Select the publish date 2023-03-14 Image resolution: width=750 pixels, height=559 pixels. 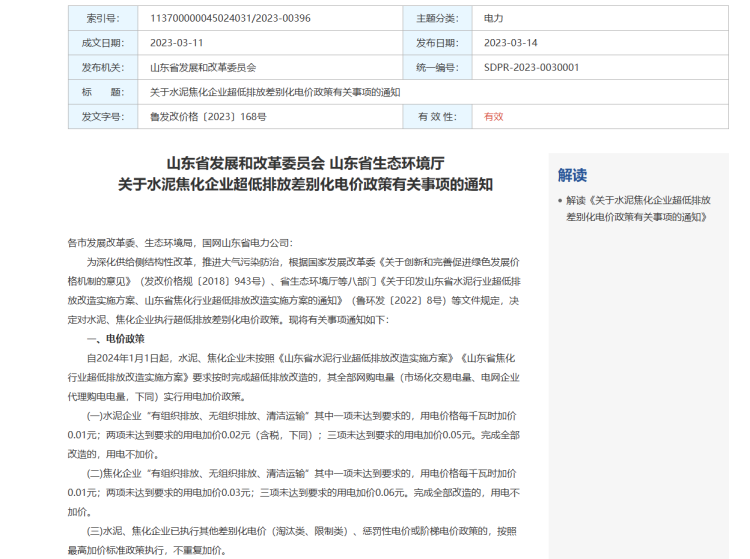coord(510,43)
